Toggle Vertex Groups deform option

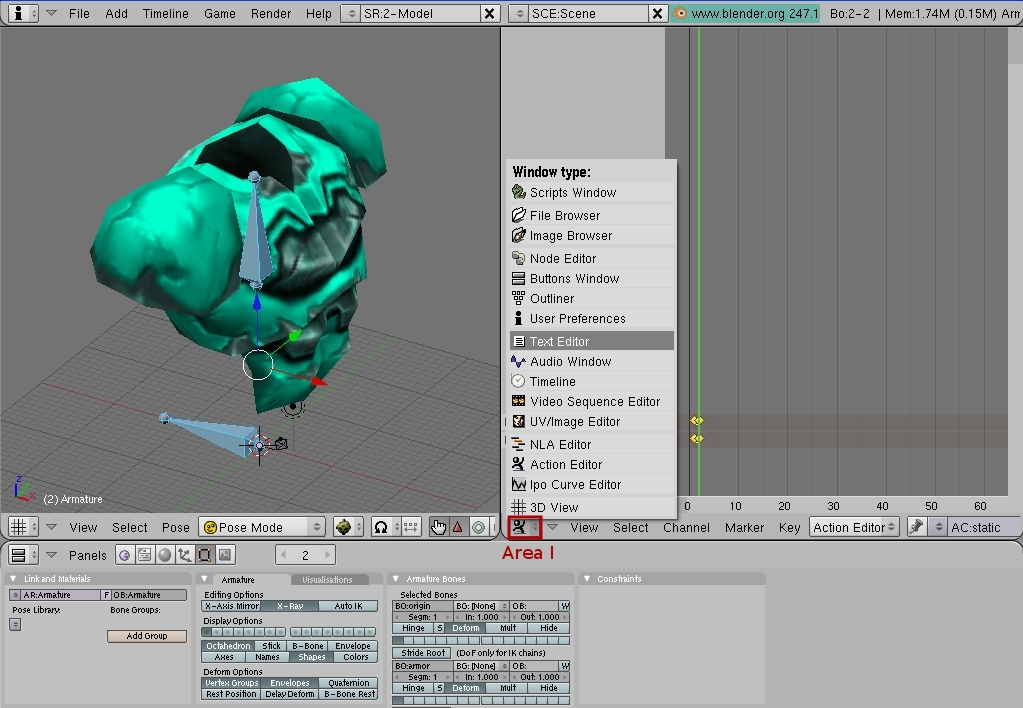click(232, 683)
